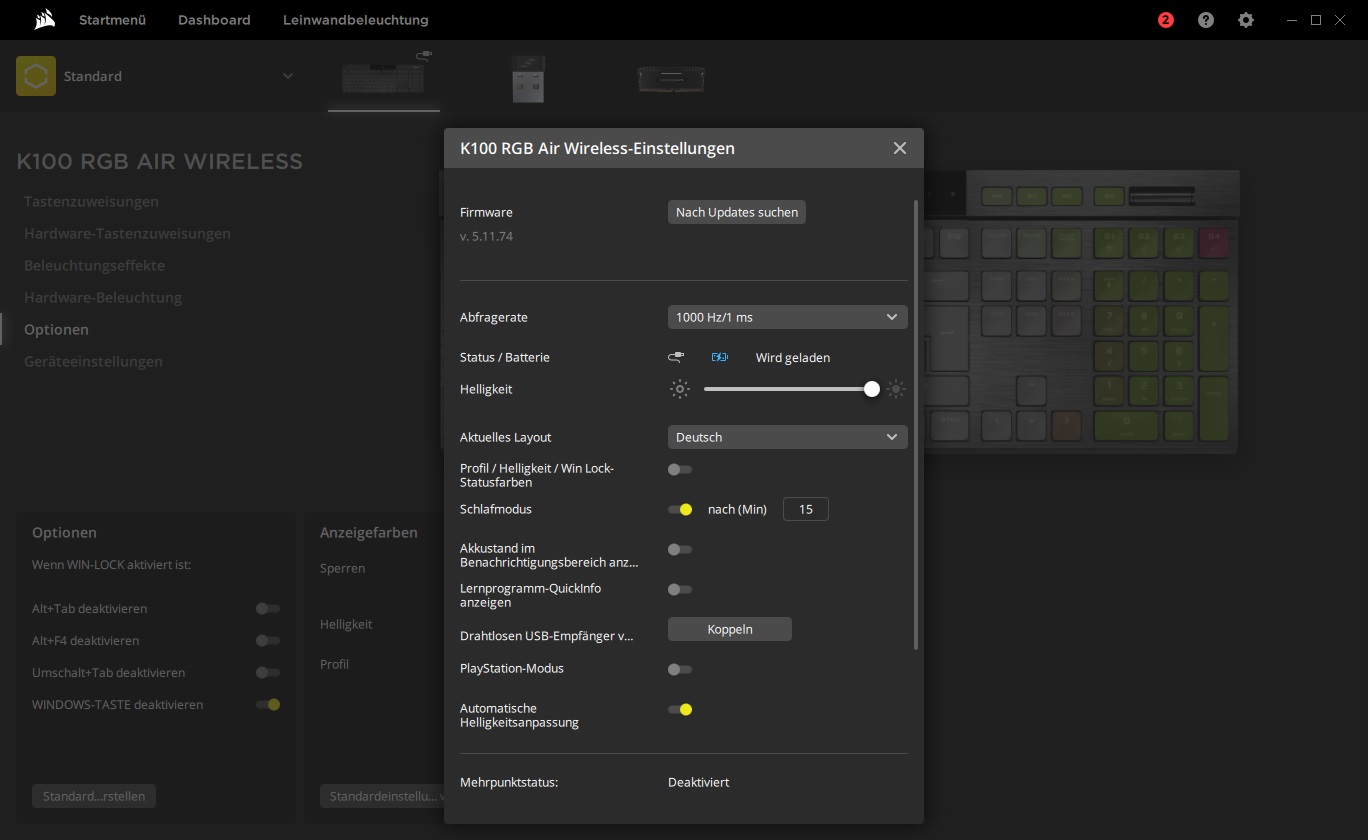
Task: Click the high brightness sun icon
Action: pos(896,389)
